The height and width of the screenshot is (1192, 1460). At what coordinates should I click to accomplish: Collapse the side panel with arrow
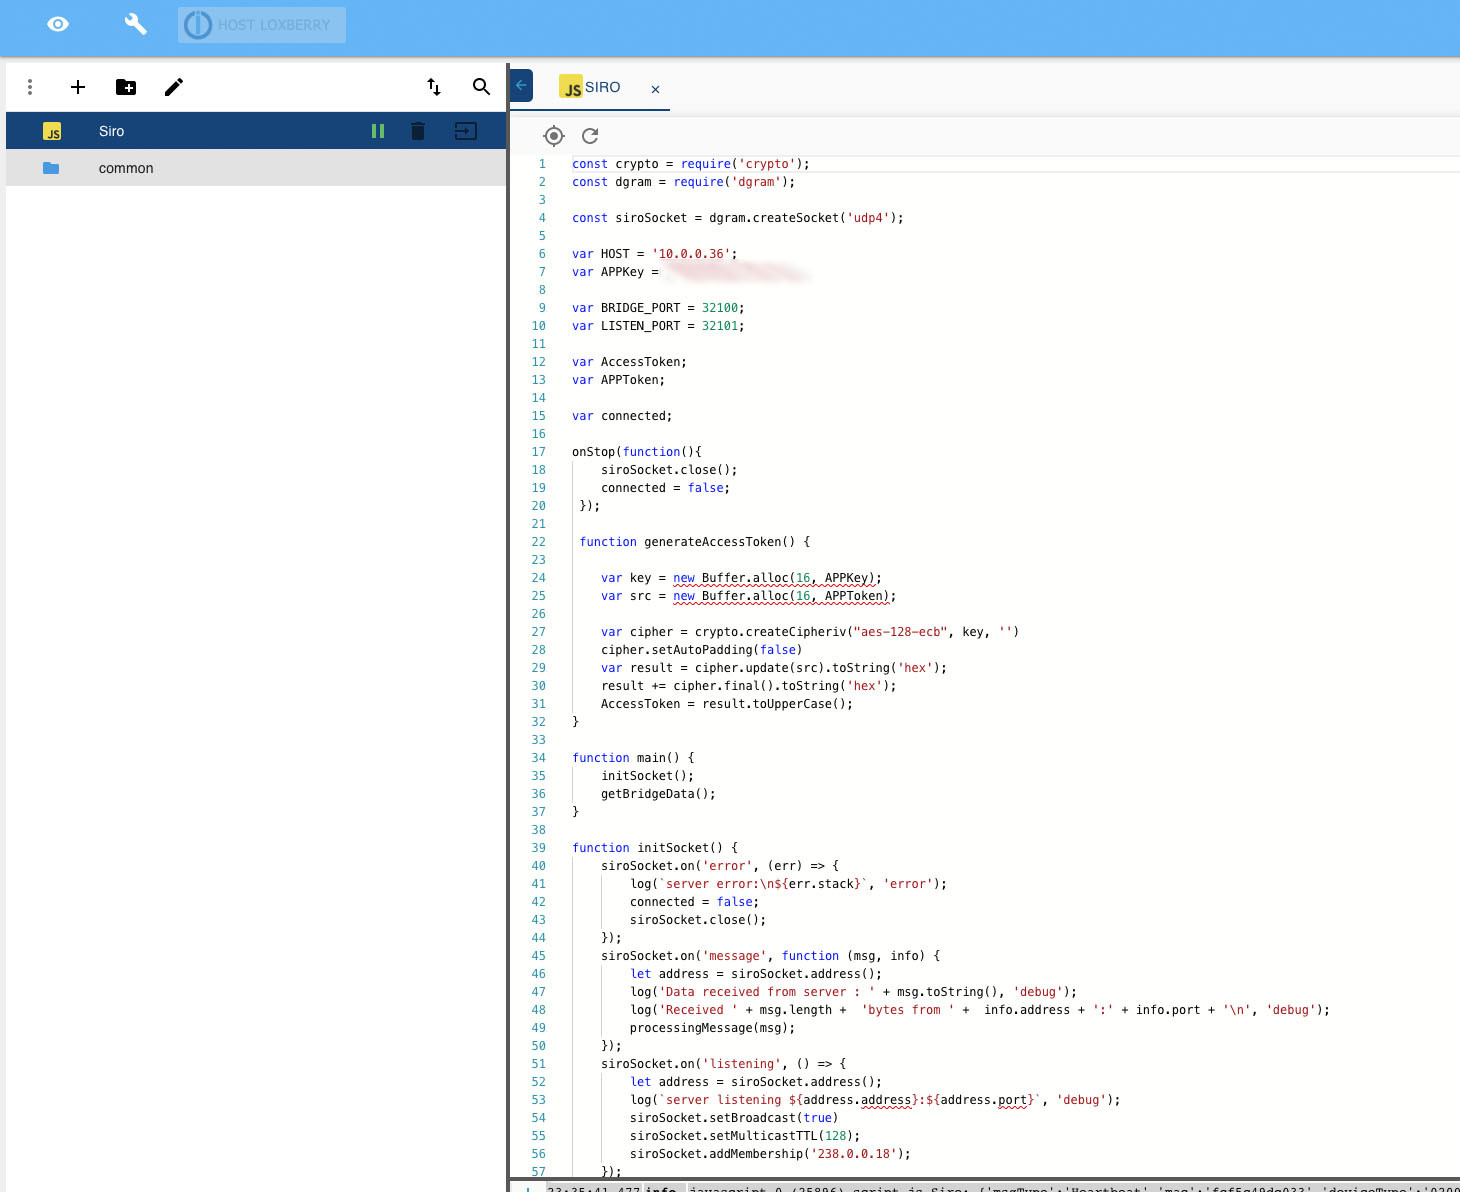click(x=521, y=85)
